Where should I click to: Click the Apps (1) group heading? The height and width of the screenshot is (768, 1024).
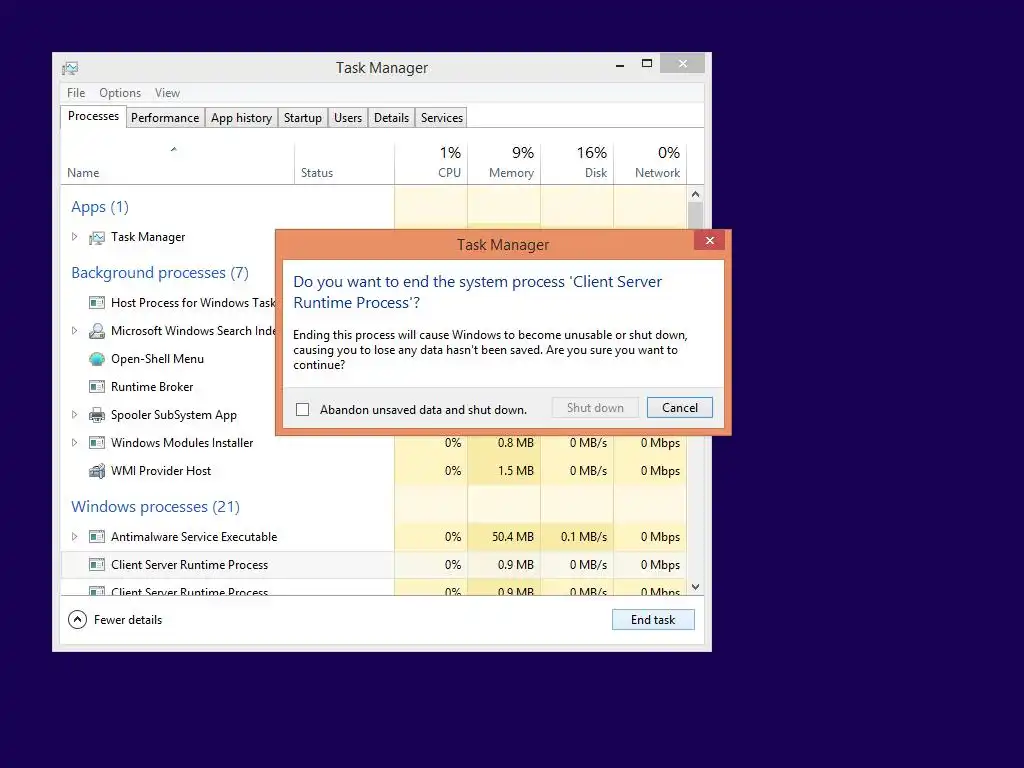pos(100,207)
